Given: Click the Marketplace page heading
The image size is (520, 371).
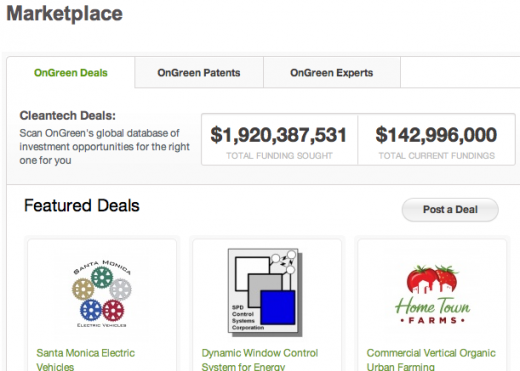Looking at the screenshot, I should [x=65, y=14].
